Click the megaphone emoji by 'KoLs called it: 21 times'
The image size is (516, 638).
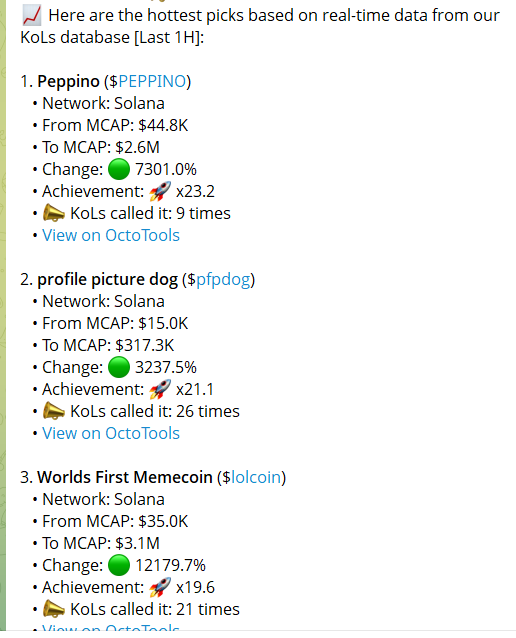54,610
